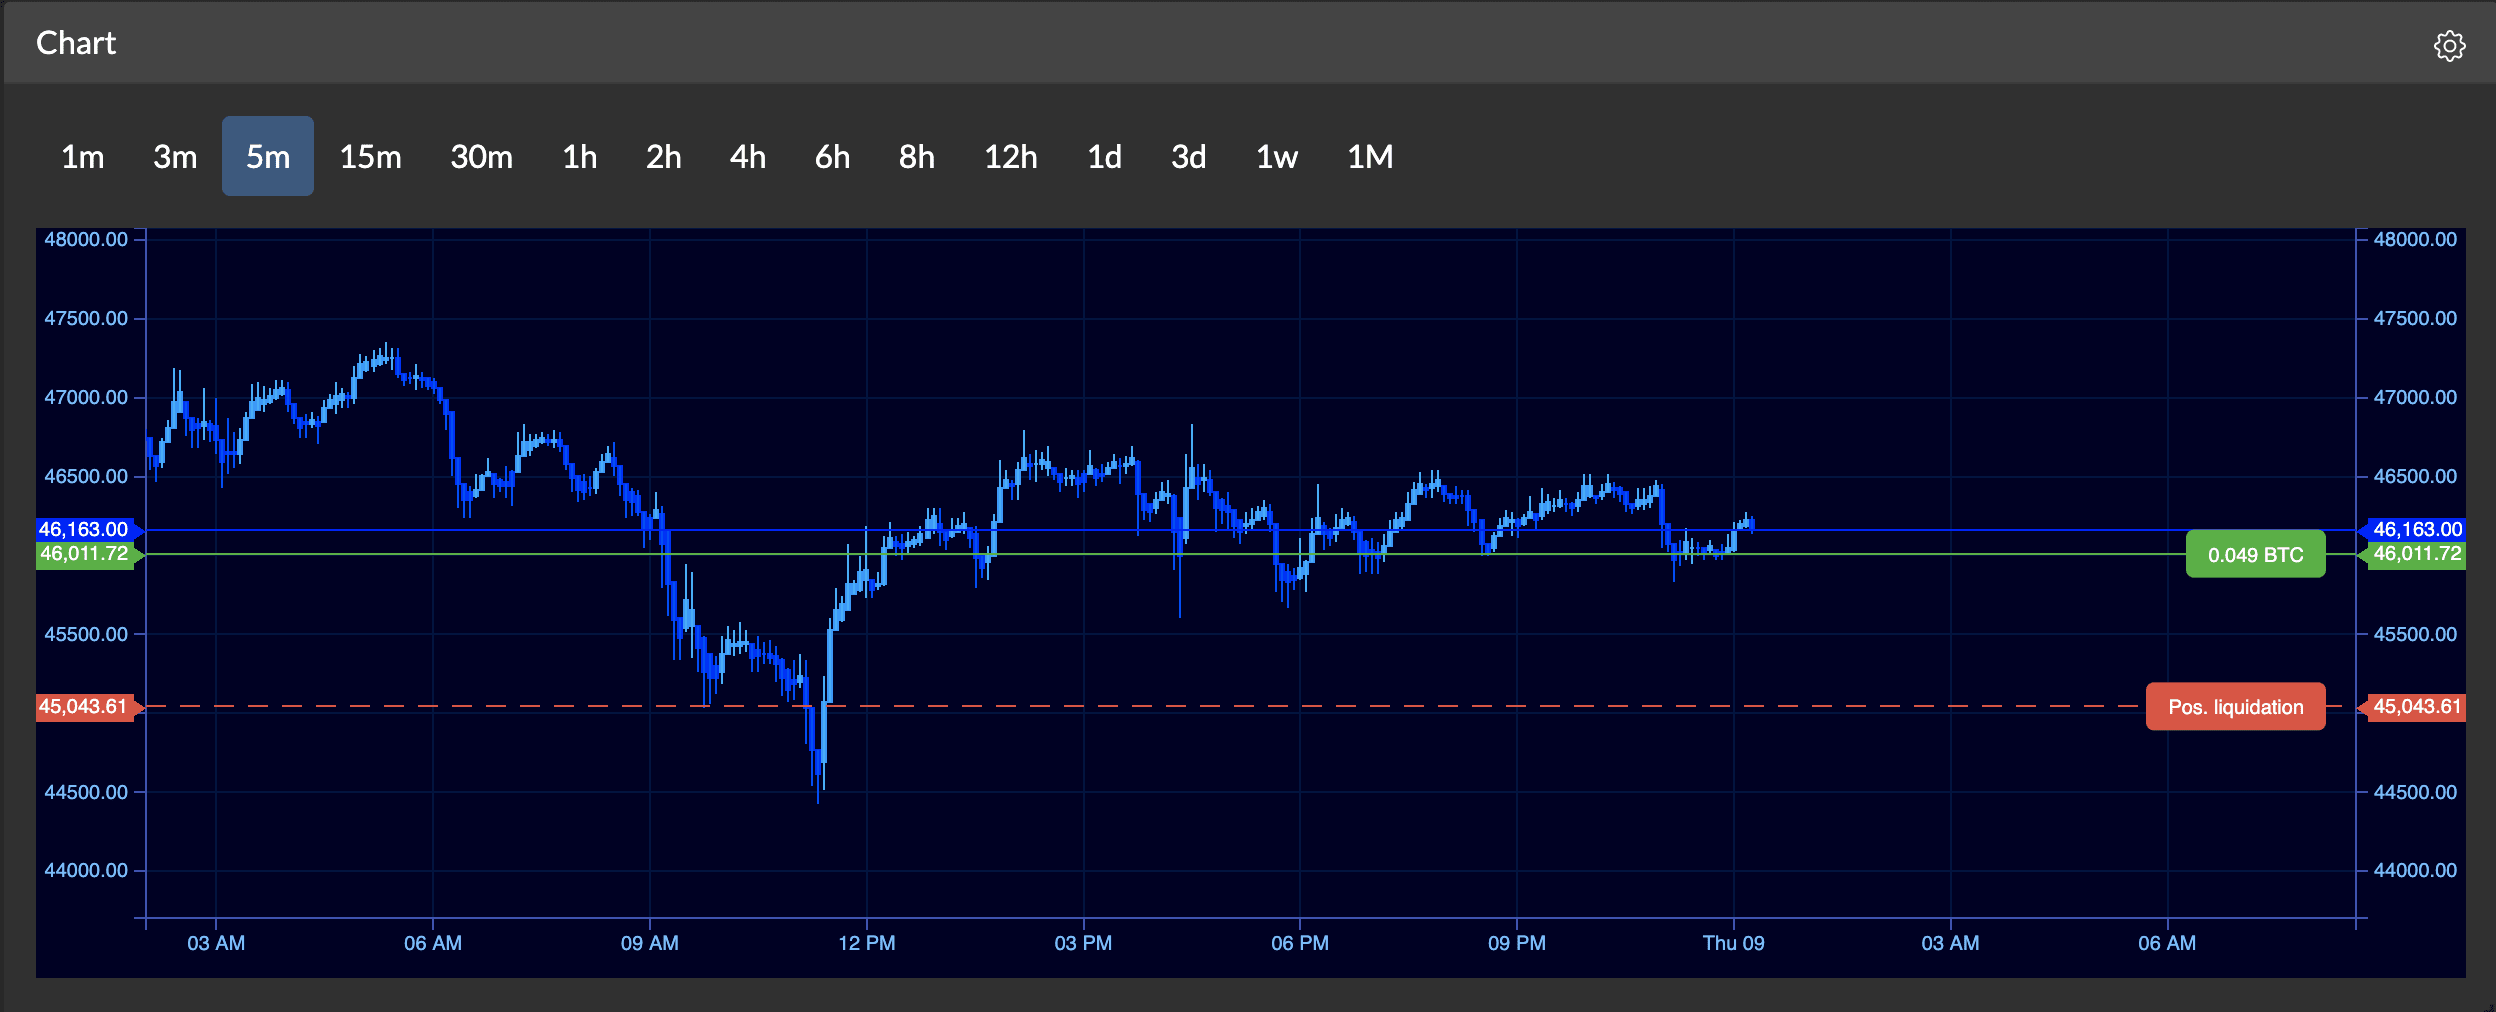This screenshot has height=1012, width=2496.
Task: Click the 03 PM time axis label
Action: (1083, 943)
